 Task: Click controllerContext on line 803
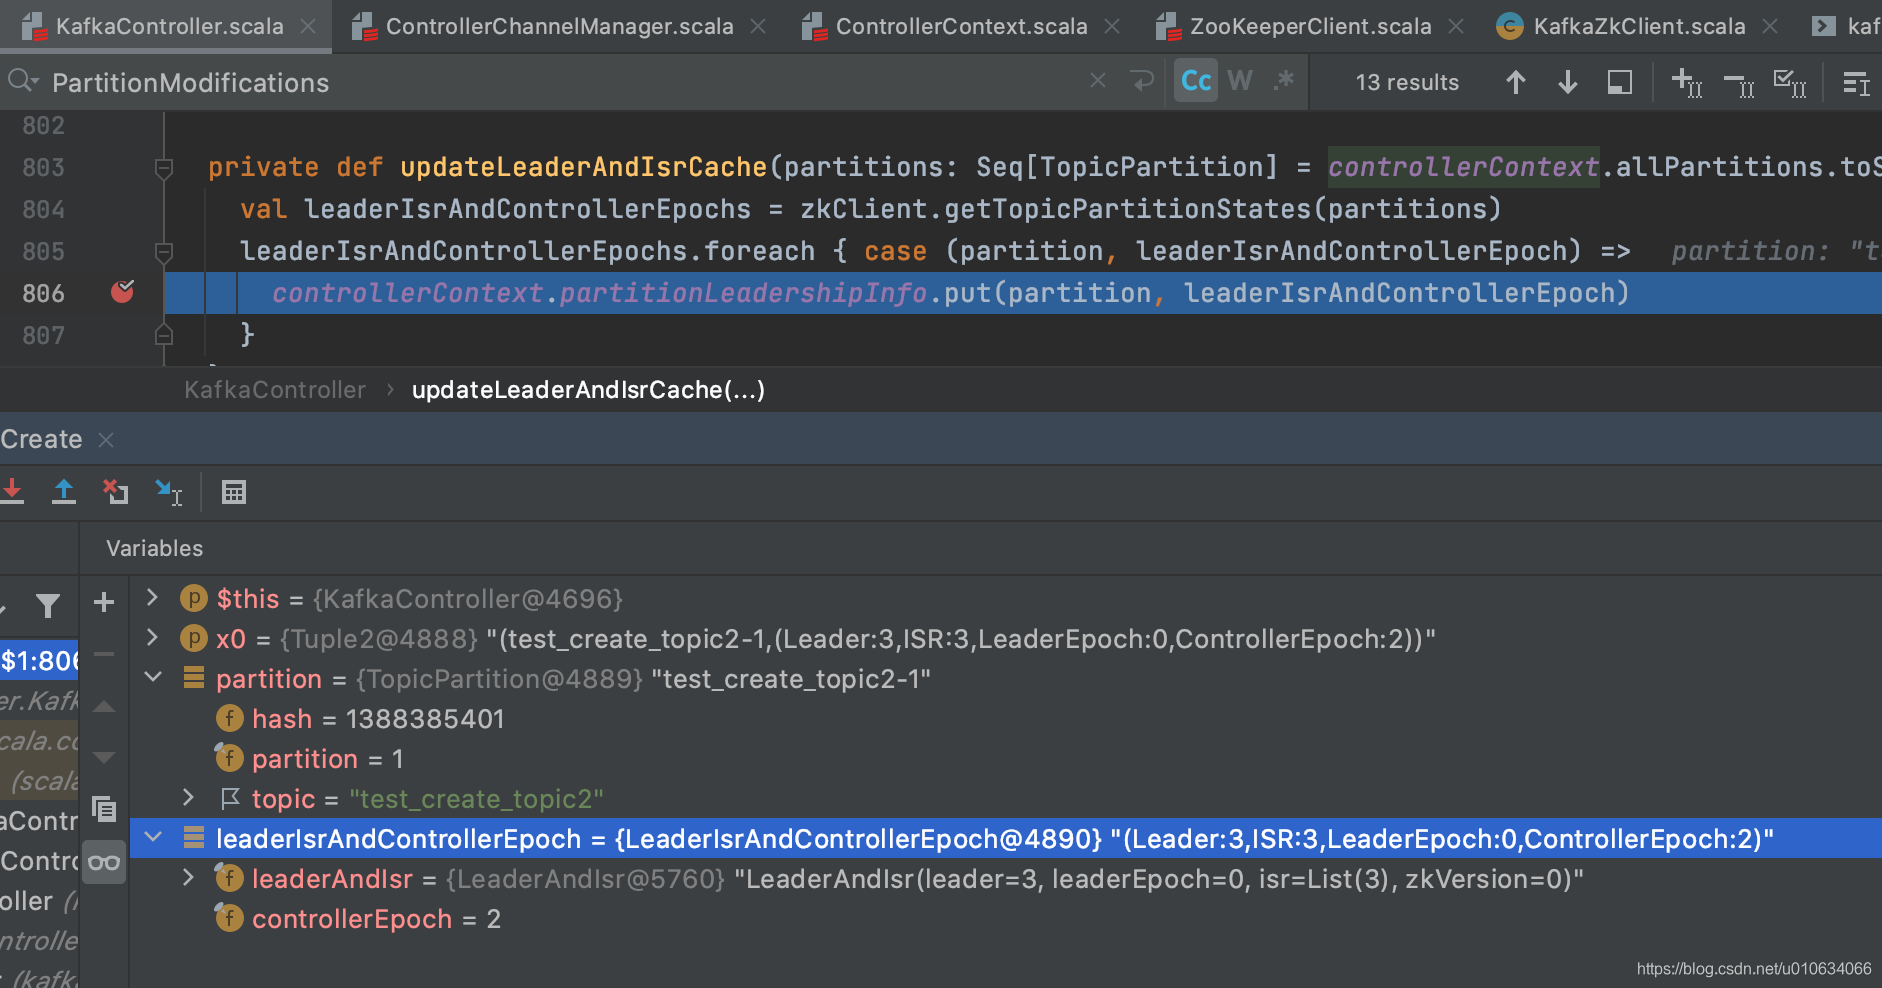pos(1463,167)
